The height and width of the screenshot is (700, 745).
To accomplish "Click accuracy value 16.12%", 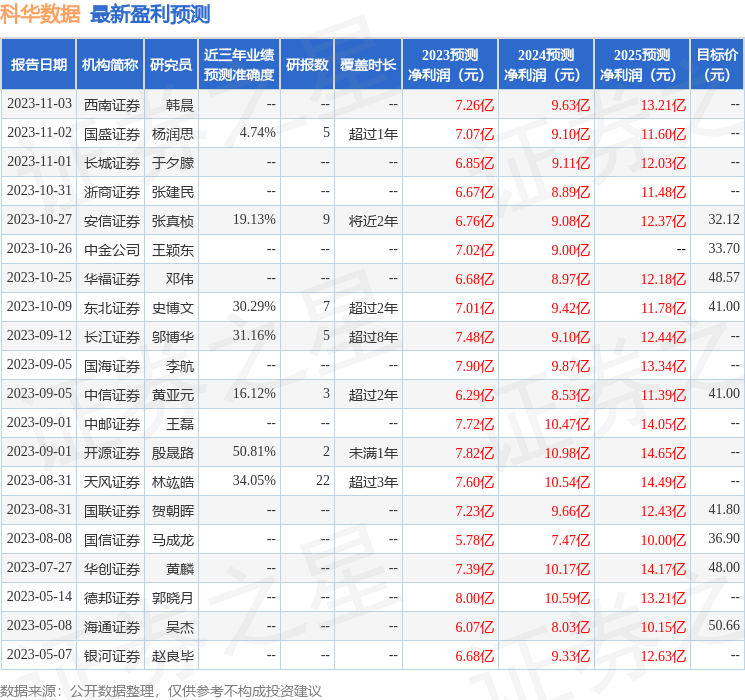I will (x=254, y=393).
